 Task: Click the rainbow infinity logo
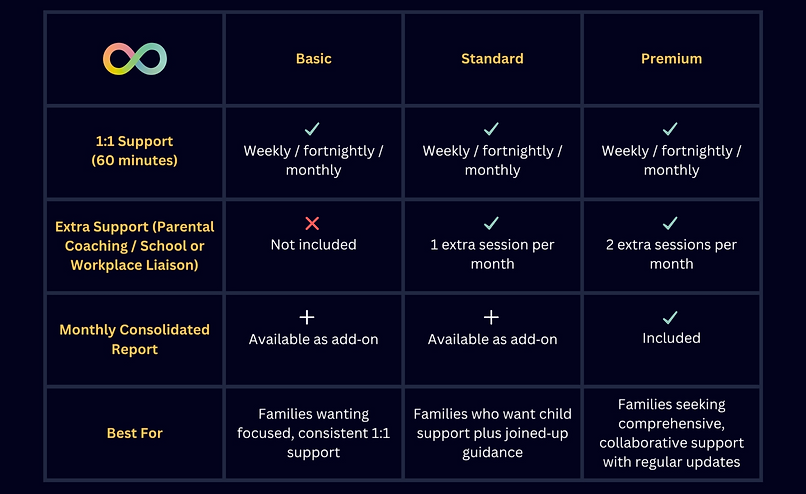click(134, 59)
